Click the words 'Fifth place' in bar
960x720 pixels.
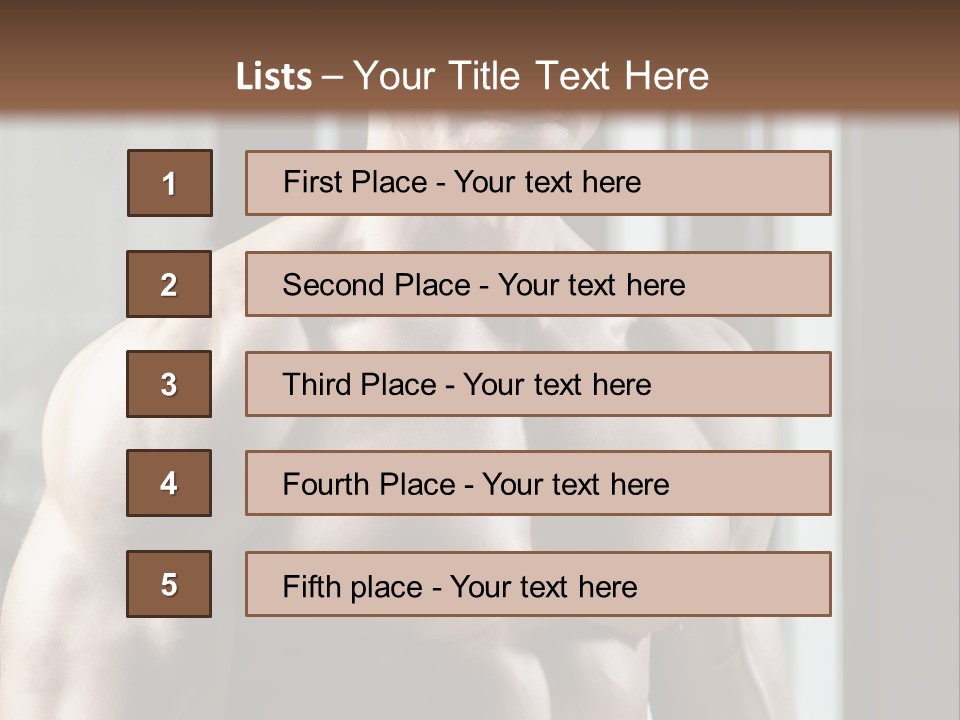point(353,587)
